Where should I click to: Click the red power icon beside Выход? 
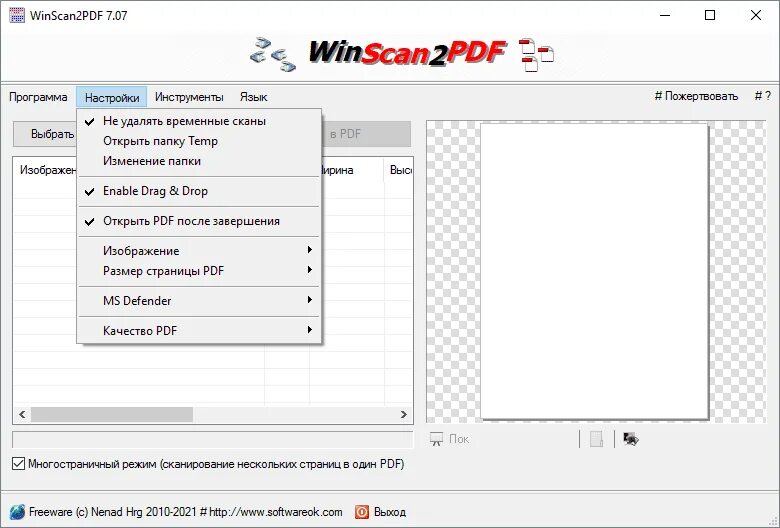click(362, 512)
